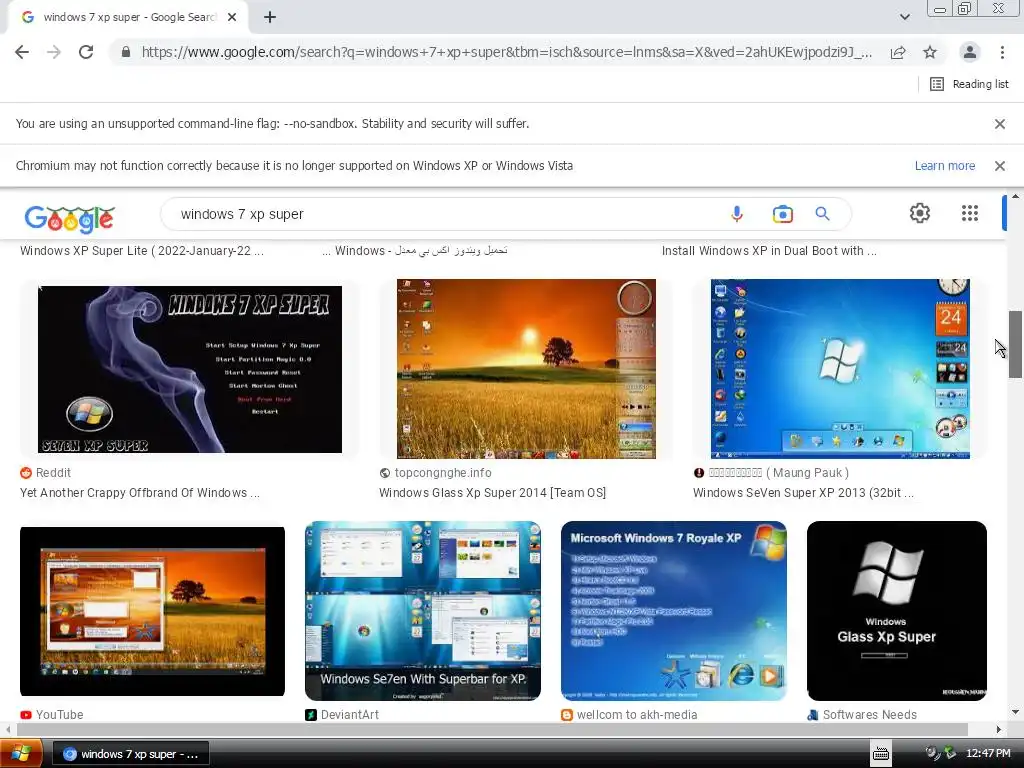Screen dimensions: 1024x768
Task: Click the address bar URL
Action: point(506,52)
